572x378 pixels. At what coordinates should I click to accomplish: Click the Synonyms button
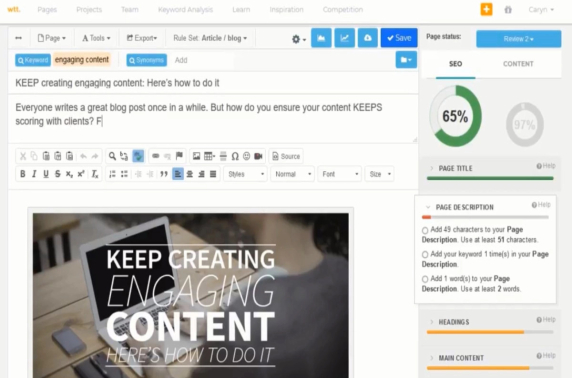147,60
